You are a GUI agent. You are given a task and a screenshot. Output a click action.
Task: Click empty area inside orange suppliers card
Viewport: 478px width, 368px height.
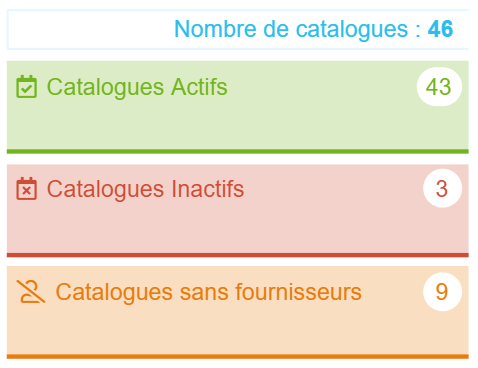tap(238, 333)
